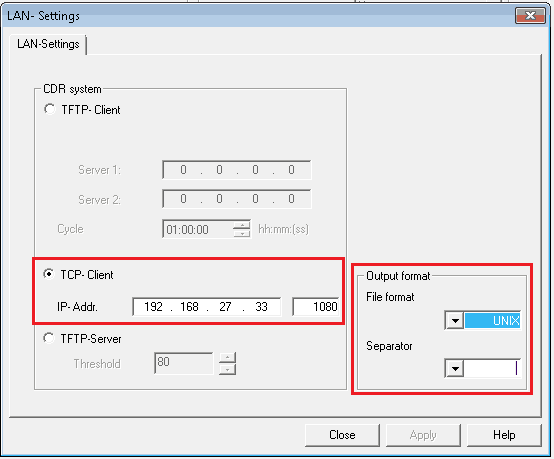Click the Separator value field

(492, 369)
